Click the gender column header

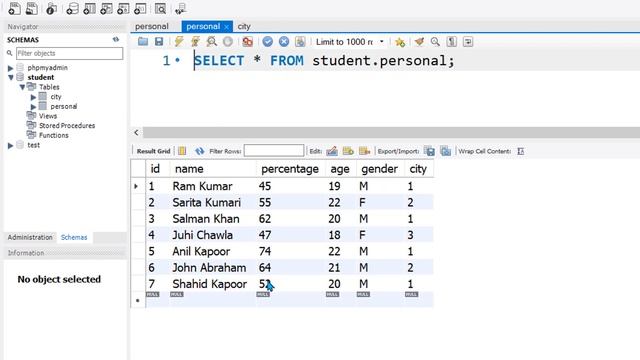pos(379,169)
